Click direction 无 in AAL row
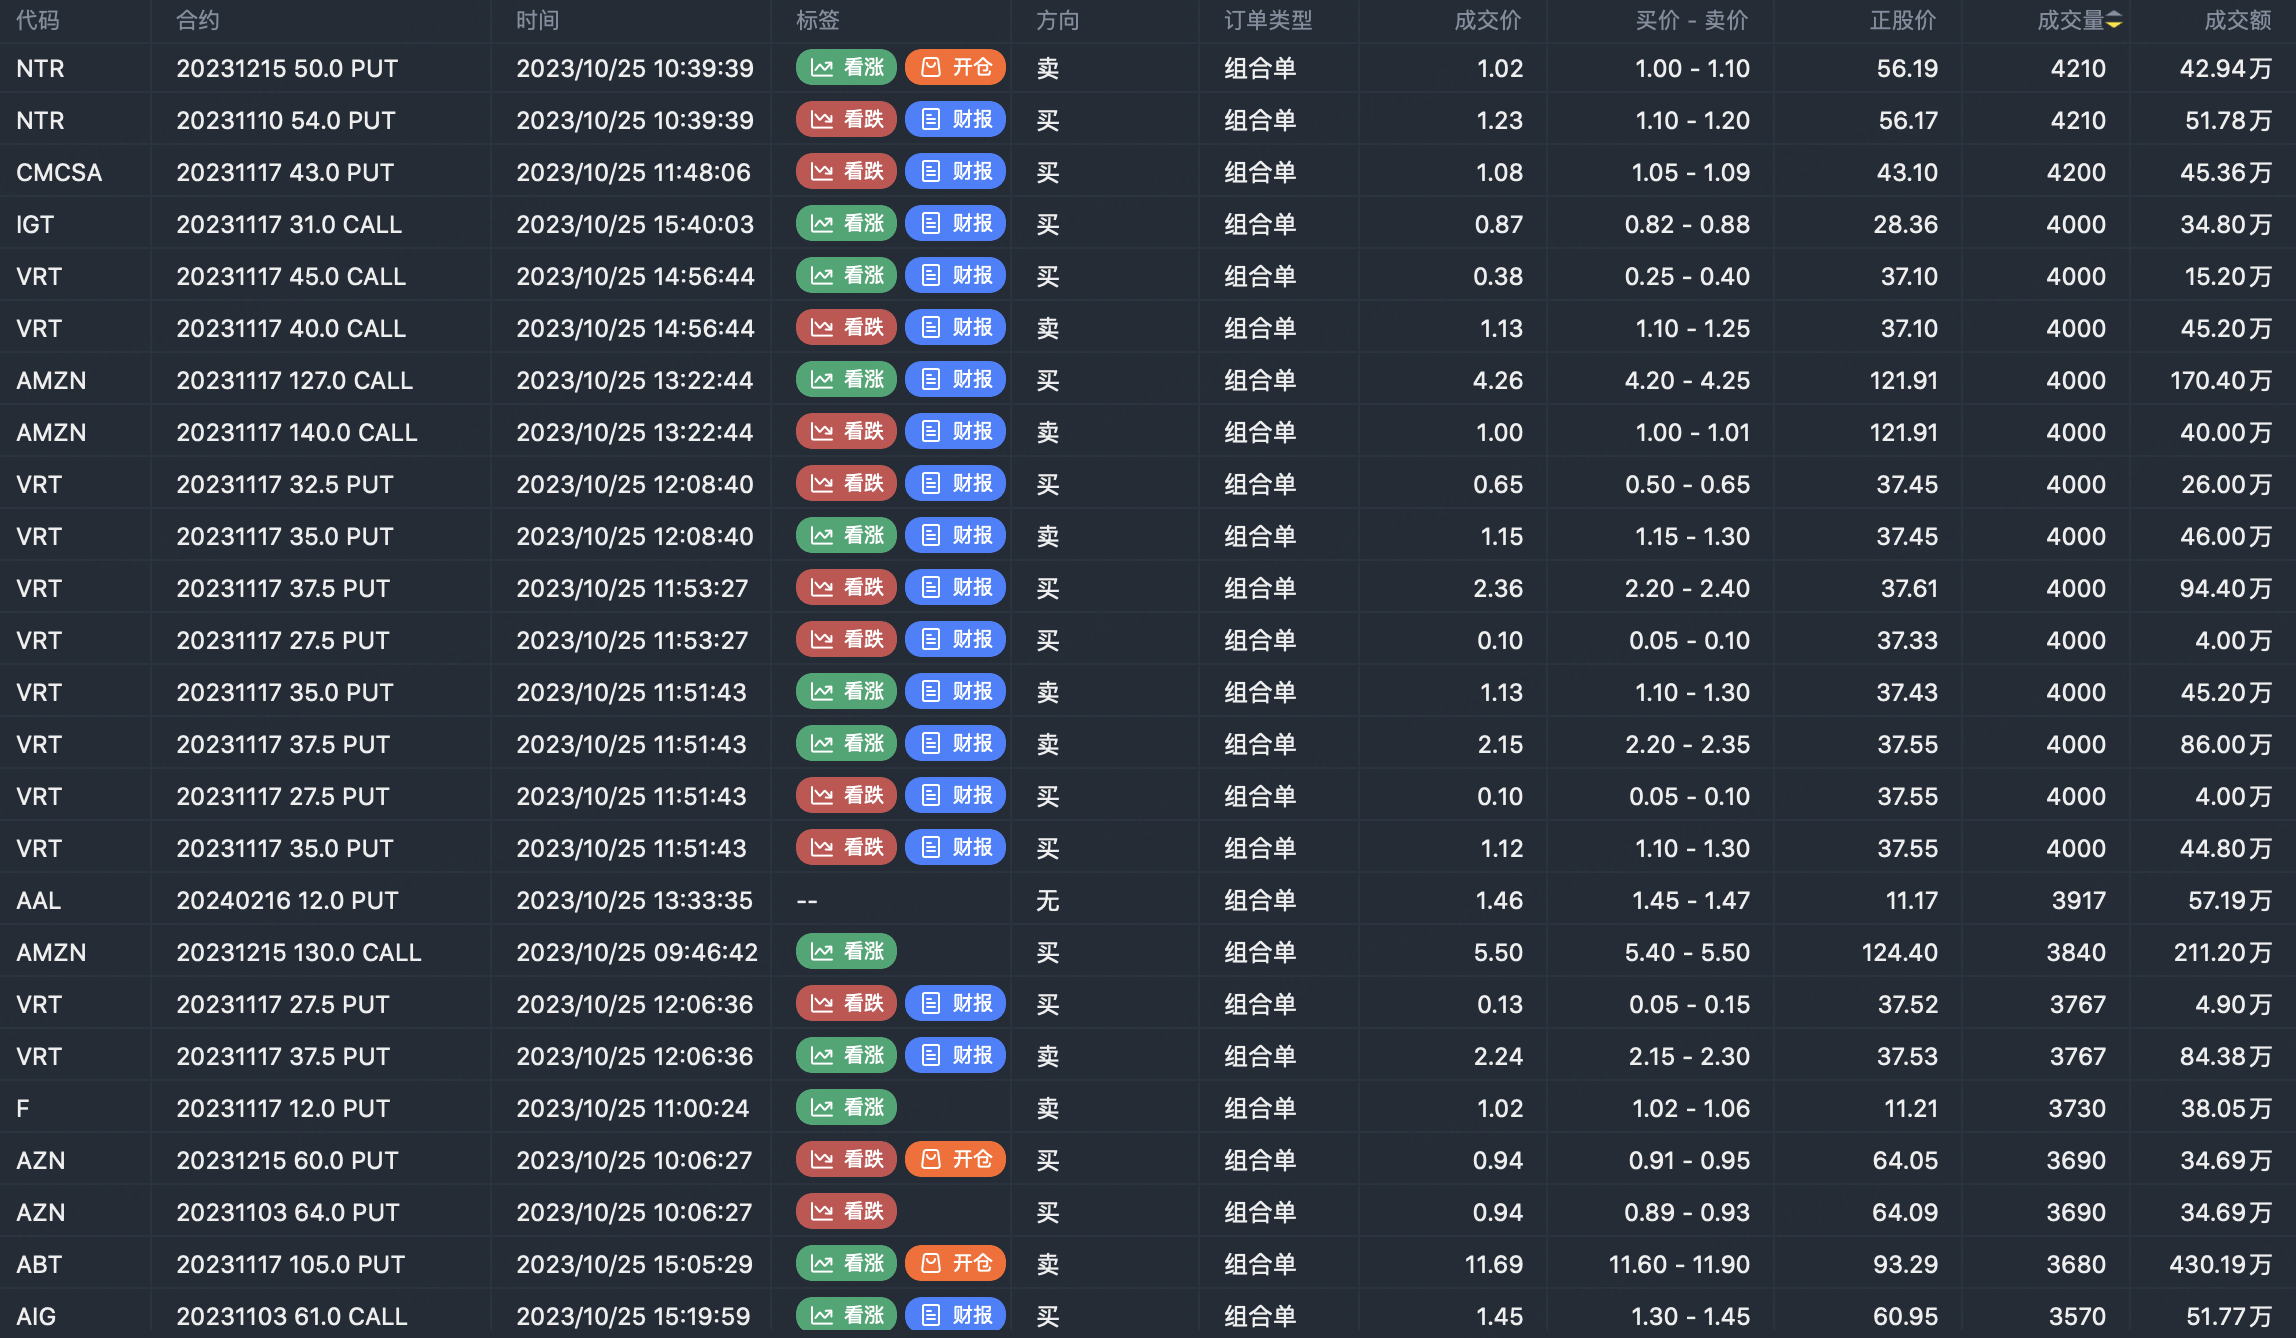The height and width of the screenshot is (1338, 2296). tap(1047, 900)
